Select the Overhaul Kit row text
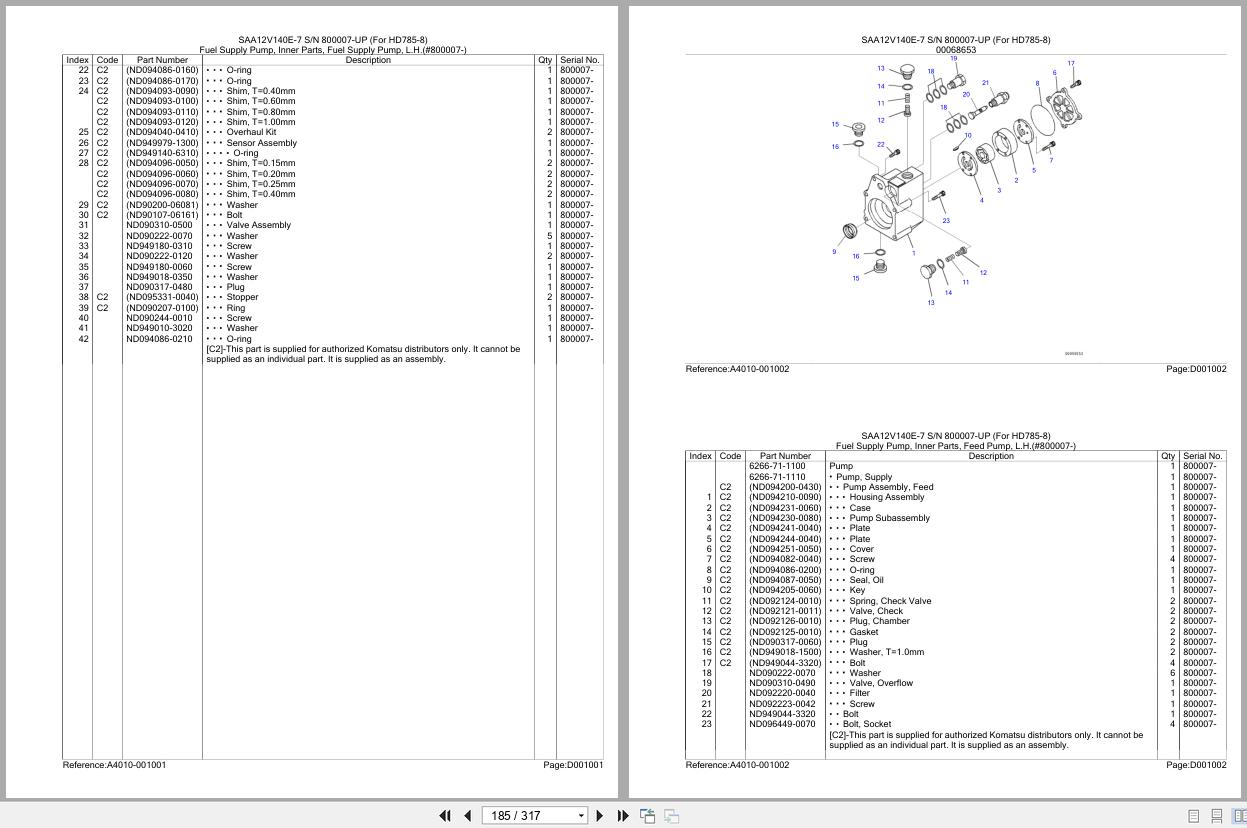This screenshot has width=1247, height=828. pyautogui.click(x=251, y=132)
